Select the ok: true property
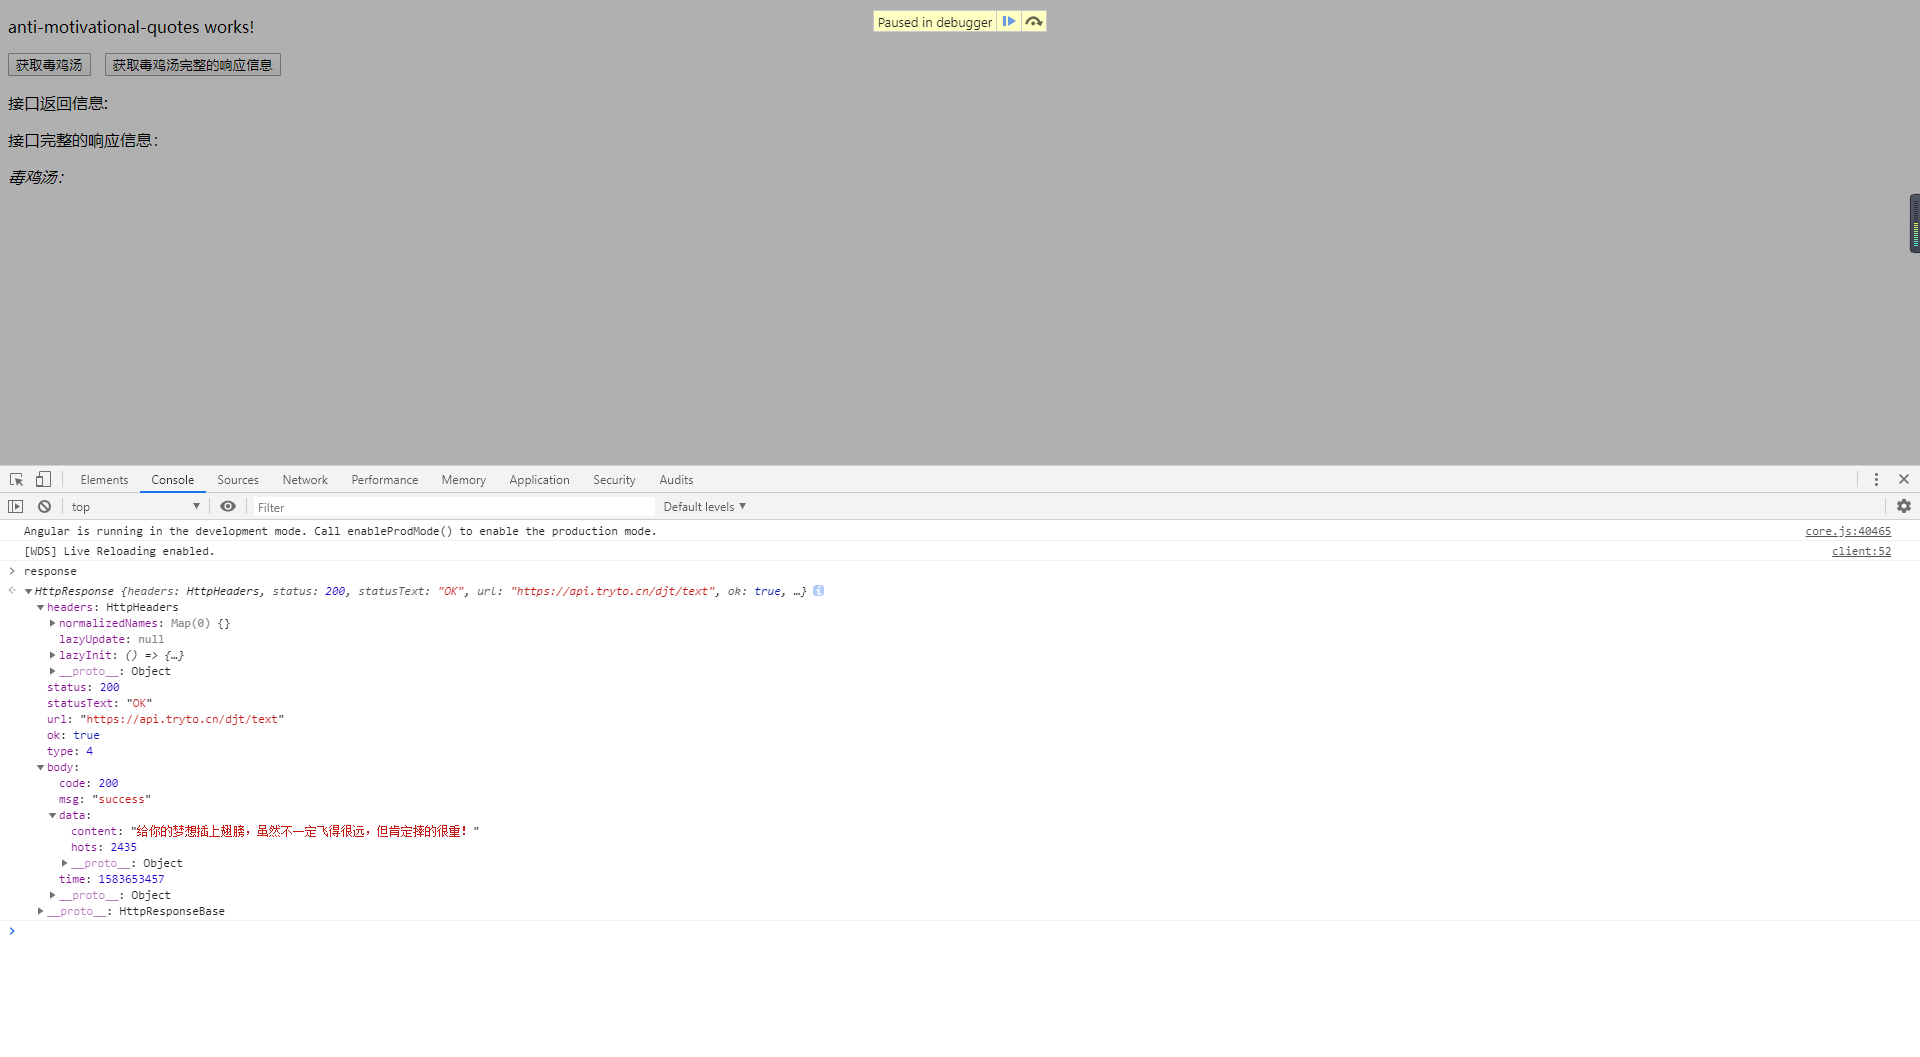Screen dimensions: 1920x1057 tap(73, 735)
